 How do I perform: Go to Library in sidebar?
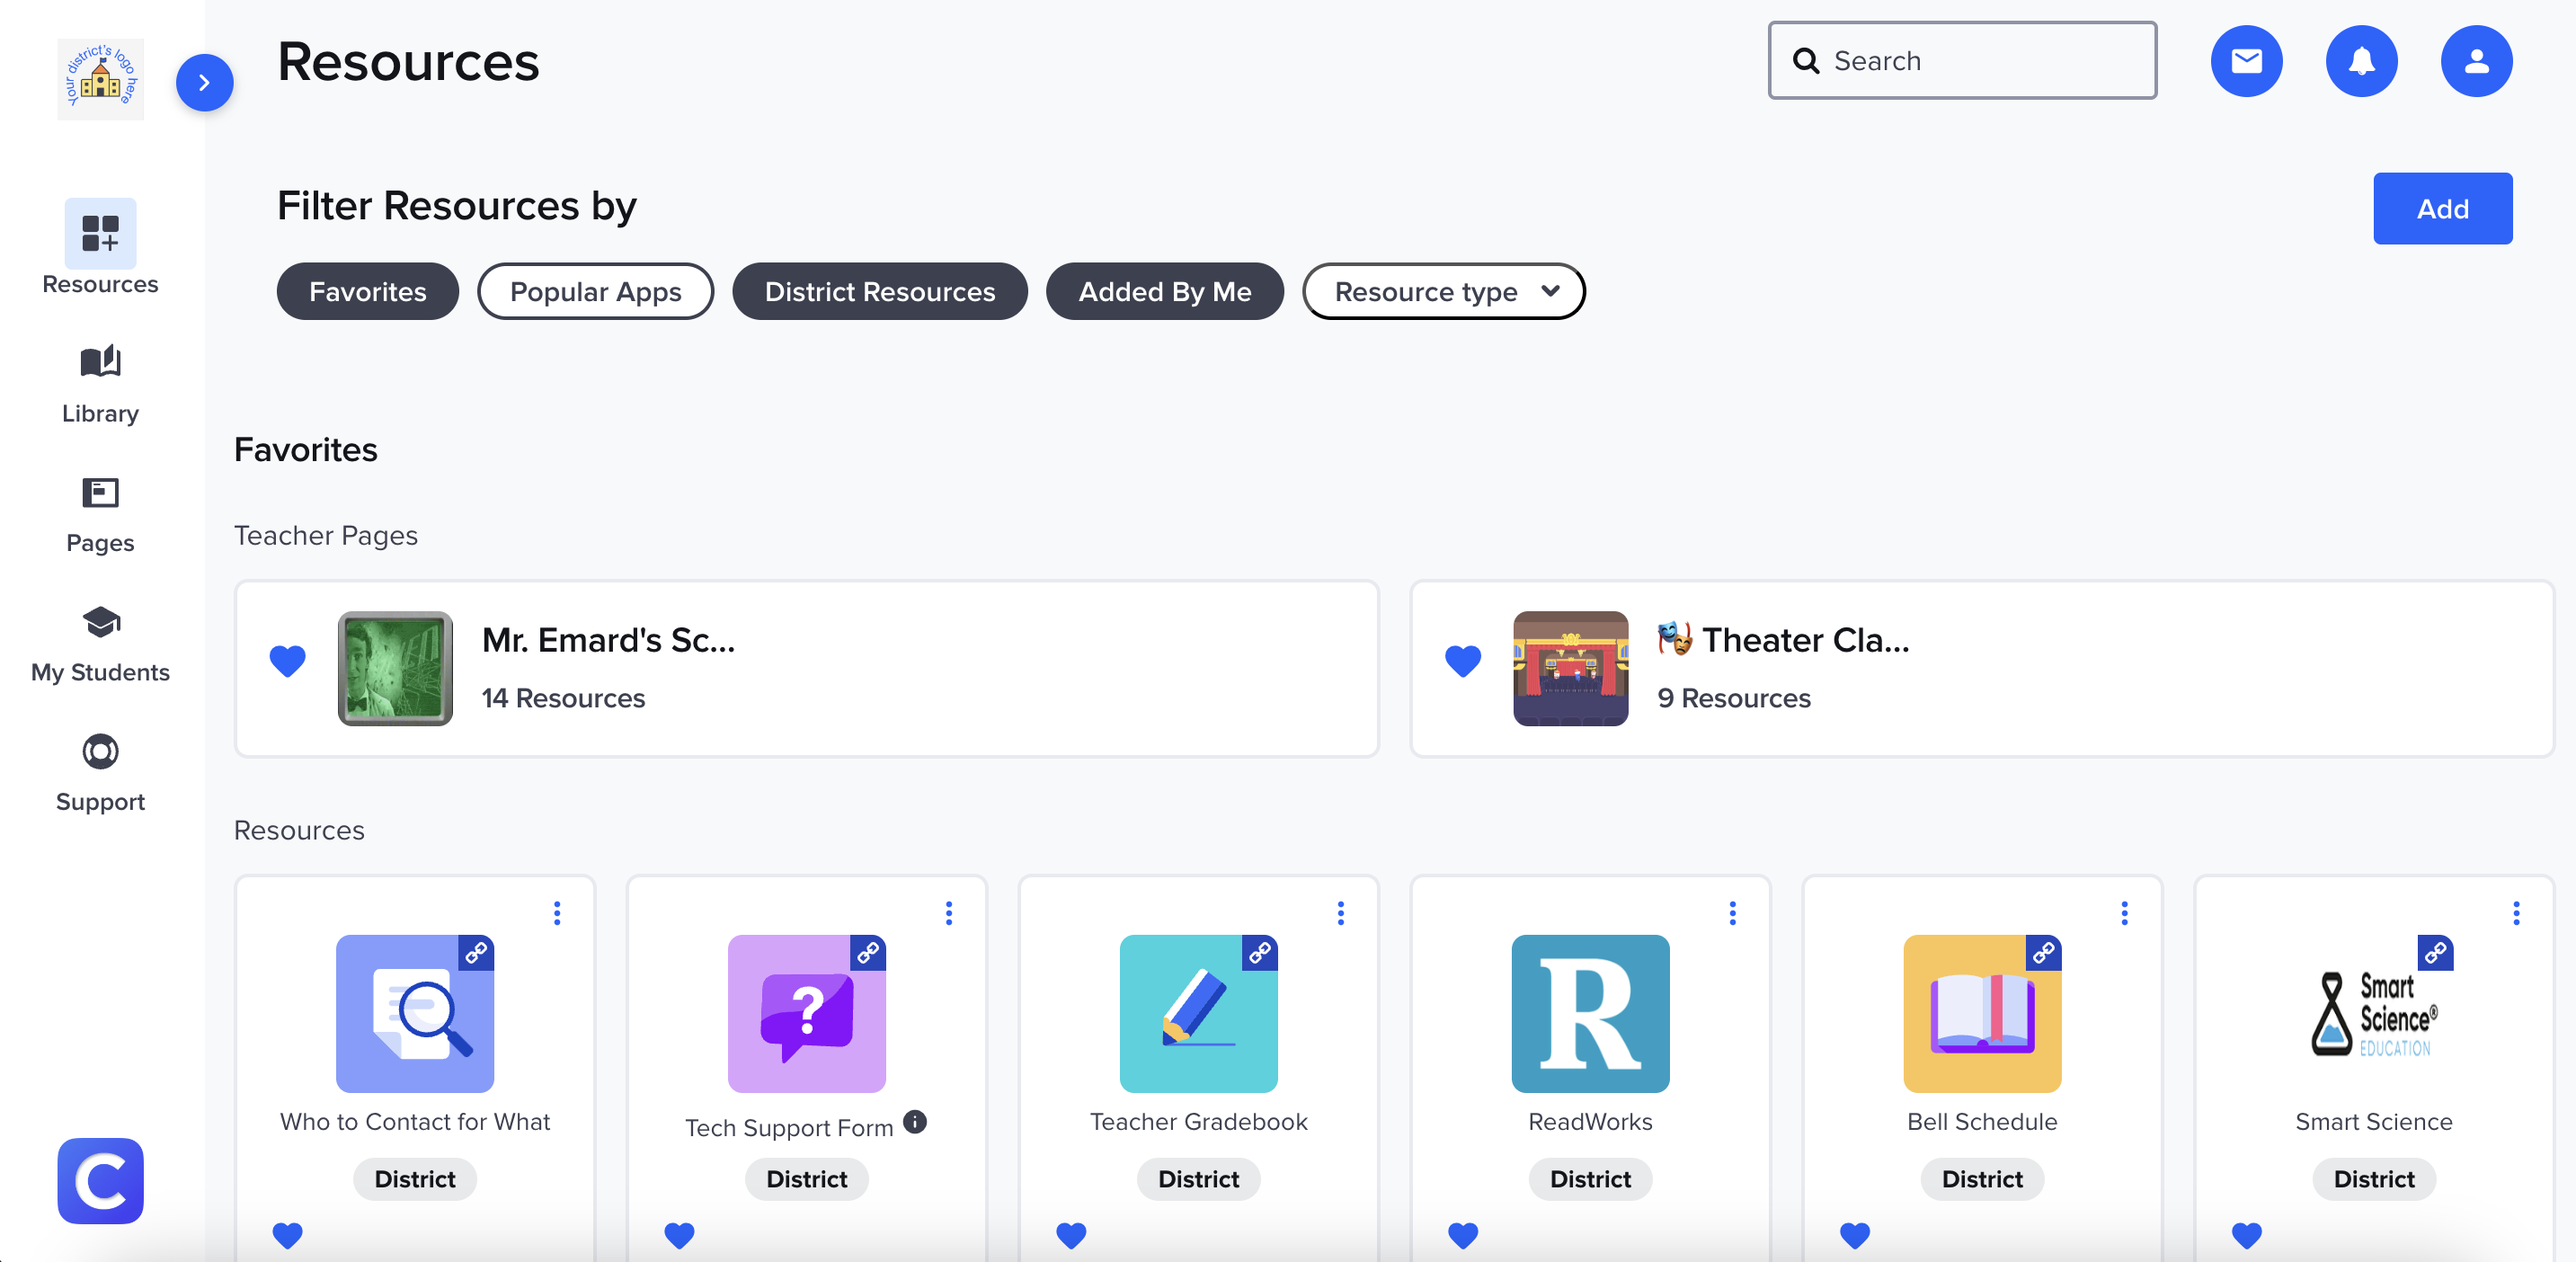(100, 384)
